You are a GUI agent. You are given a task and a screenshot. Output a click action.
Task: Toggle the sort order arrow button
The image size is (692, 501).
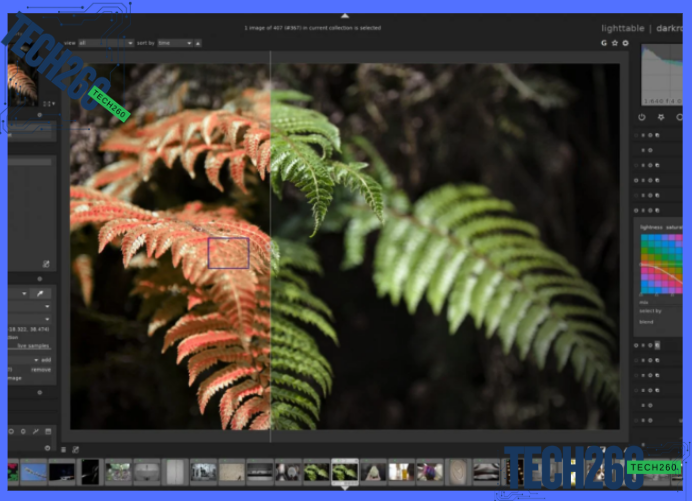tap(198, 44)
